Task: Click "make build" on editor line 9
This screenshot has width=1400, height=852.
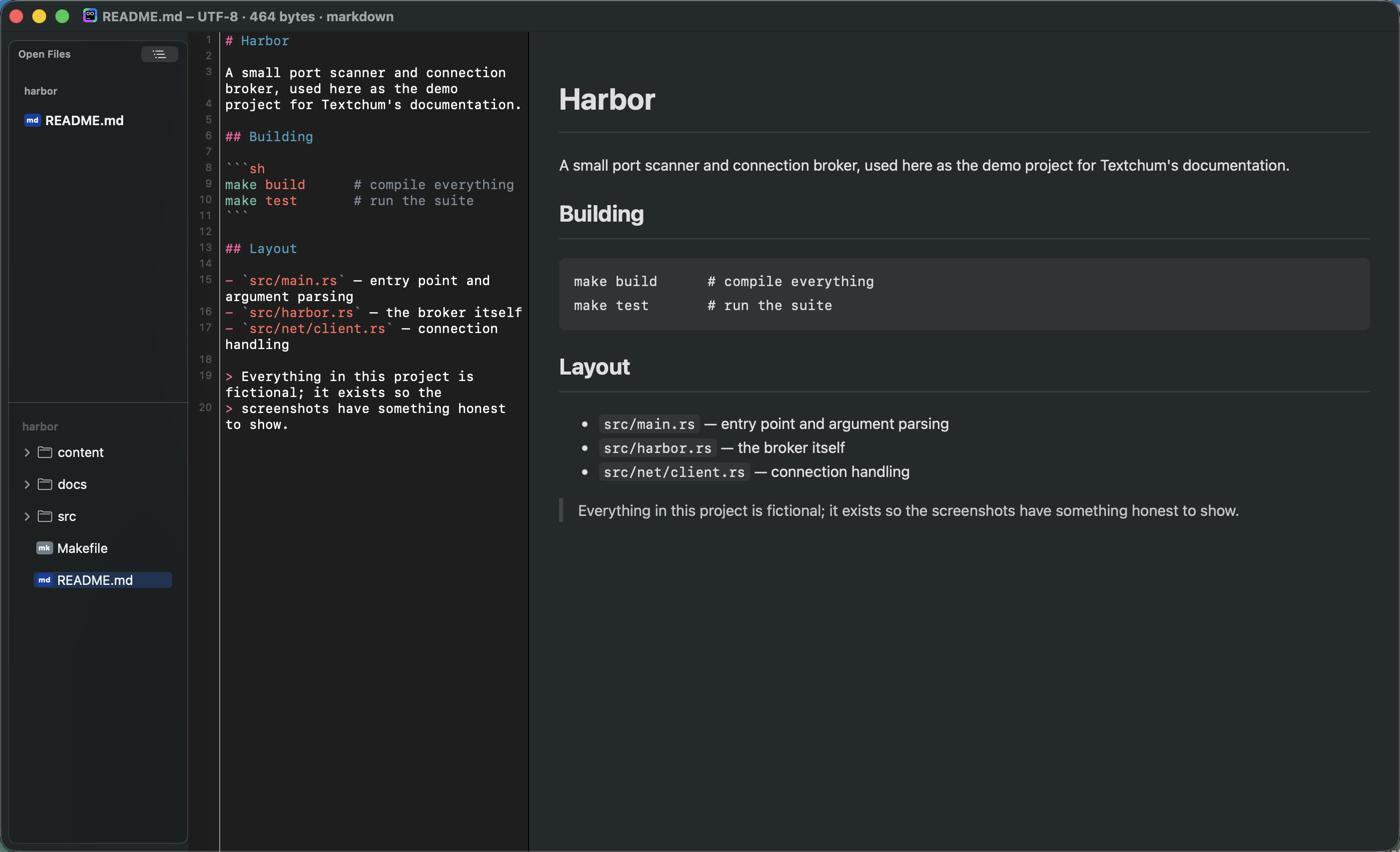Action: point(265,185)
